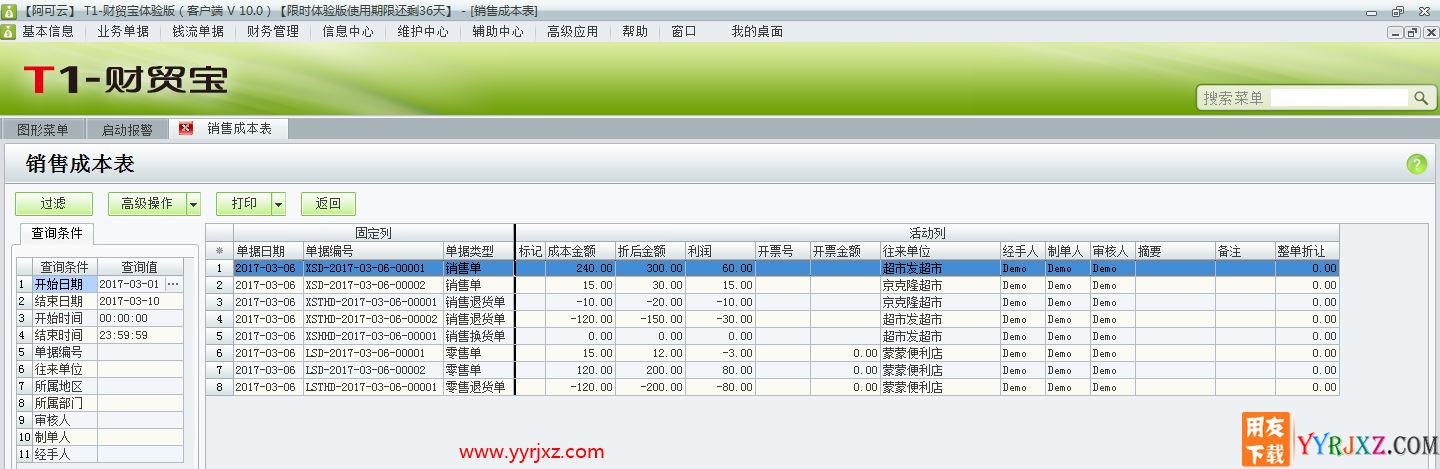1440x469 pixels.
Task: Sort by 单据类型 column header
Action: pos(478,251)
